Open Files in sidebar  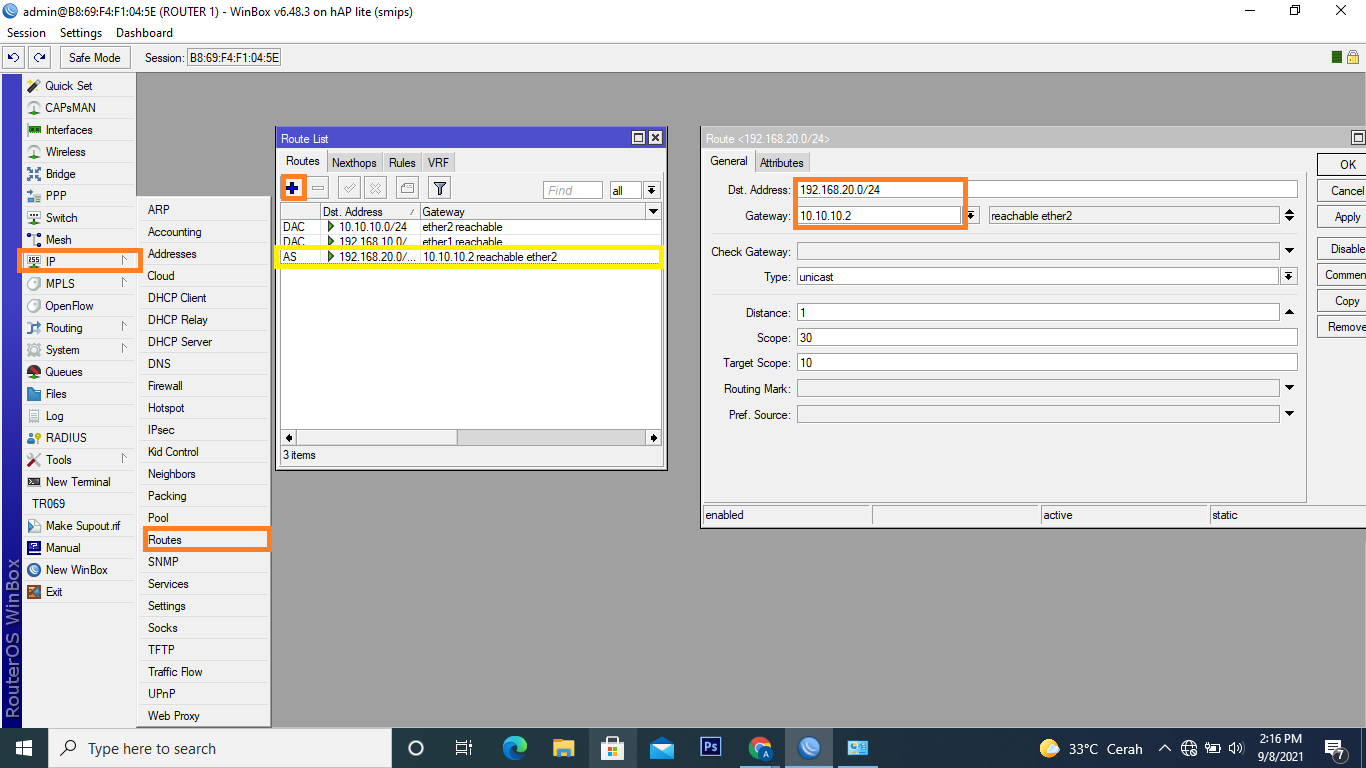click(79, 394)
